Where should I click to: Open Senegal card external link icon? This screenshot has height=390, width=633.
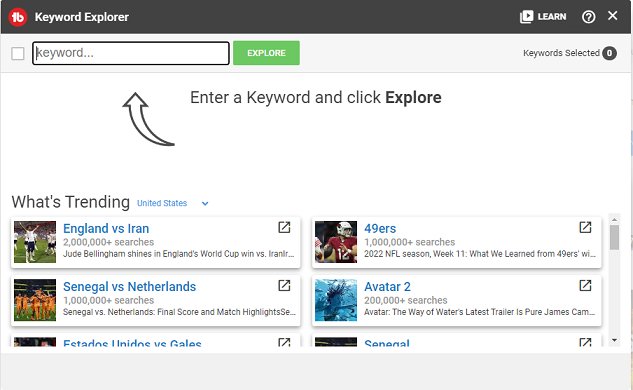[585, 342]
